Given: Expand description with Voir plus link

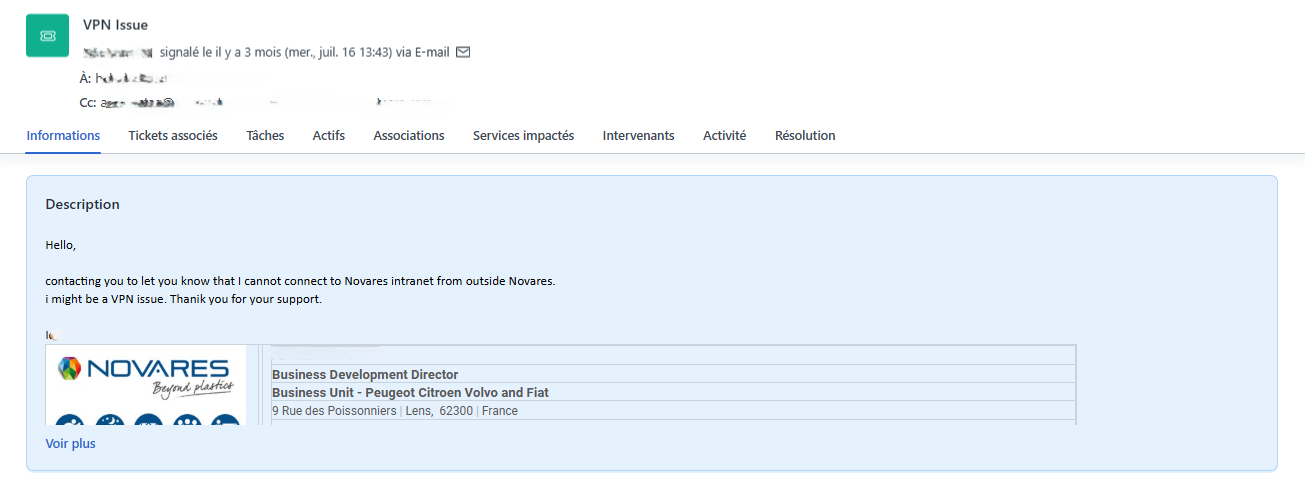Looking at the screenshot, I should coord(71,443).
